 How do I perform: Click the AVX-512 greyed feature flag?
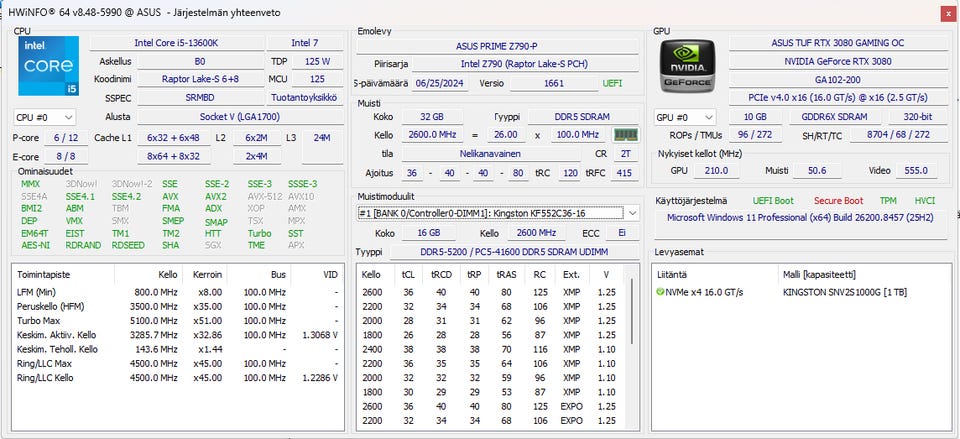pyautogui.click(x=263, y=197)
